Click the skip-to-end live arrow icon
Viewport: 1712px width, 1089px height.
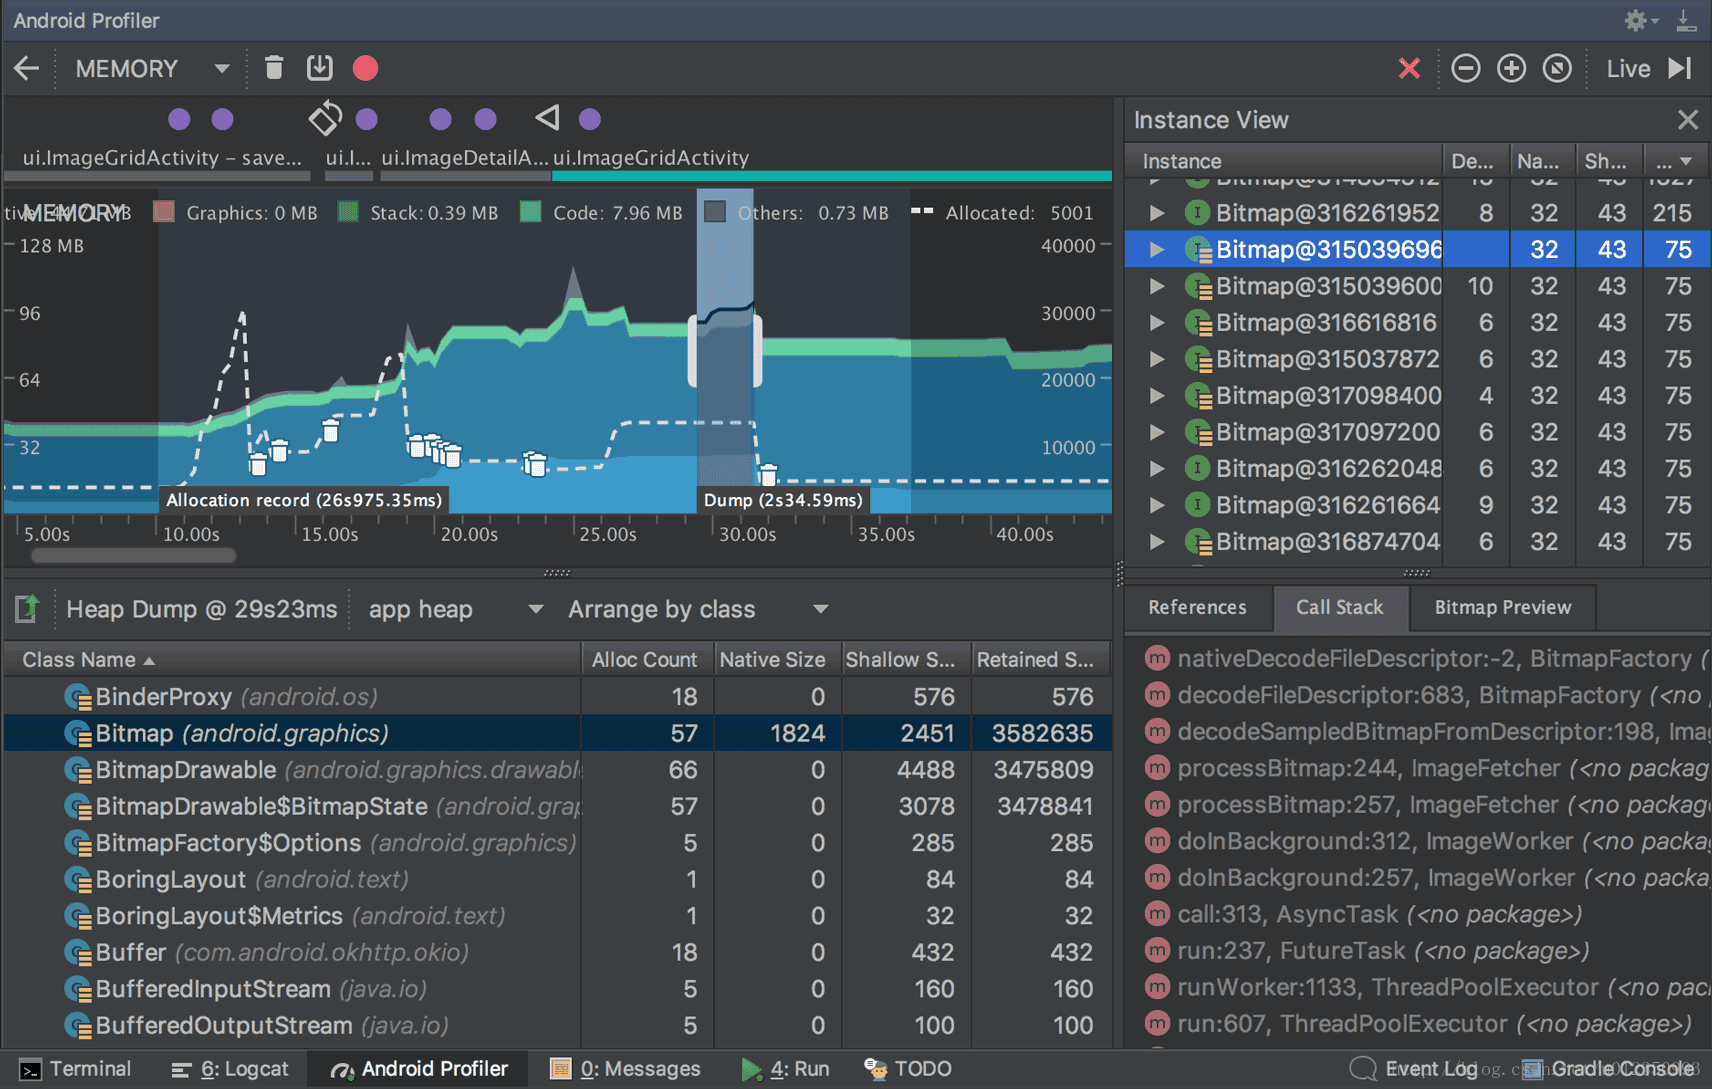click(x=1680, y=68)
